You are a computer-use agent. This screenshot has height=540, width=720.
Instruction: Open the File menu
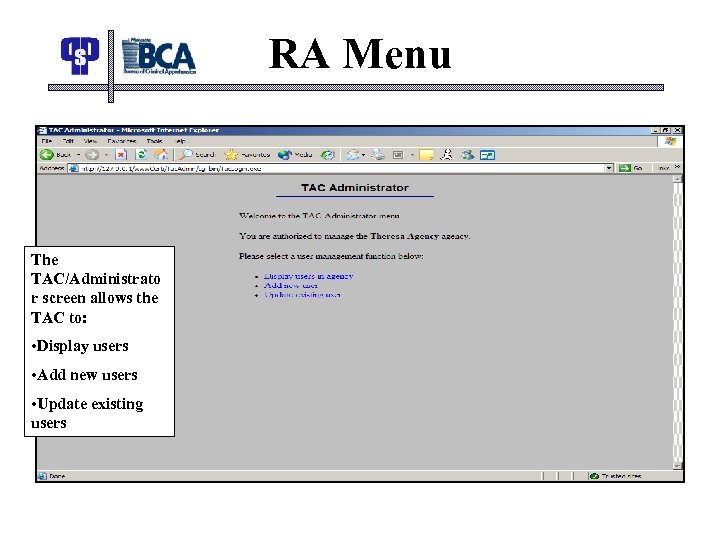(47, 141)
